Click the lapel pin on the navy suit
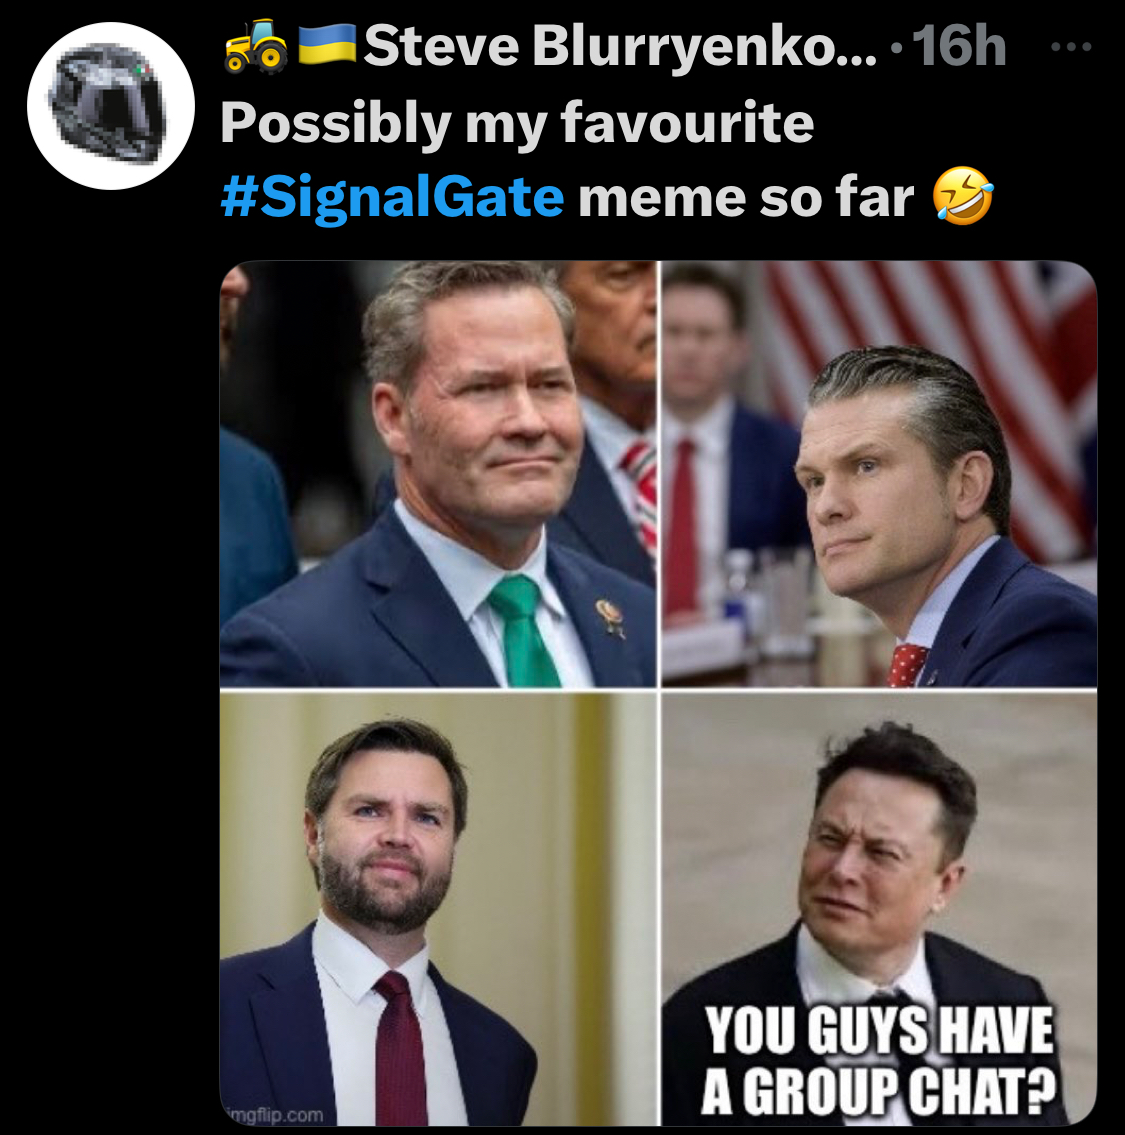Image resolution: width=1125 pixels, height=1135 pixels. coord(610,616)
